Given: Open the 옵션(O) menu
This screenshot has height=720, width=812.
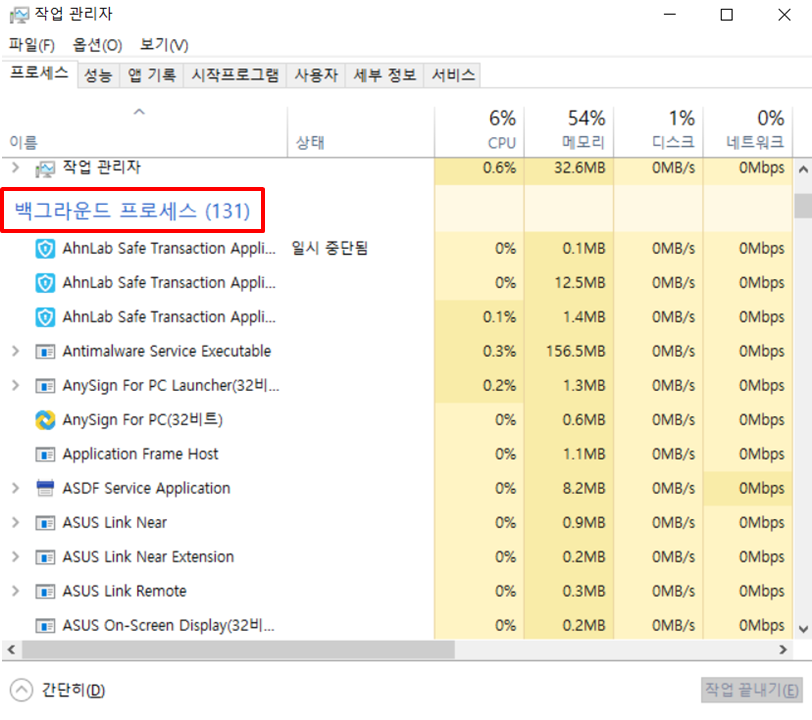Looking at the screenshot, I should tap(97, 45).
